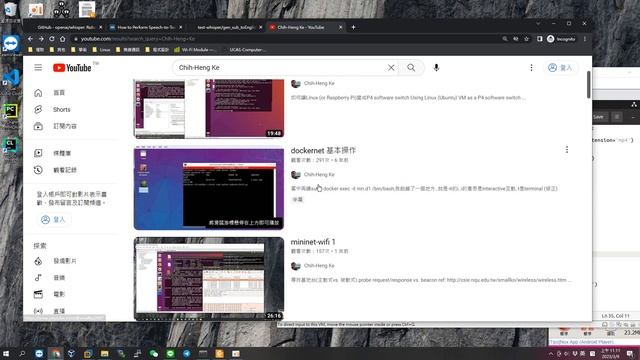The height and width of the screenshot is (360, 640).
Task: Start voice search with the microphone icon
Action: [436, 67]
